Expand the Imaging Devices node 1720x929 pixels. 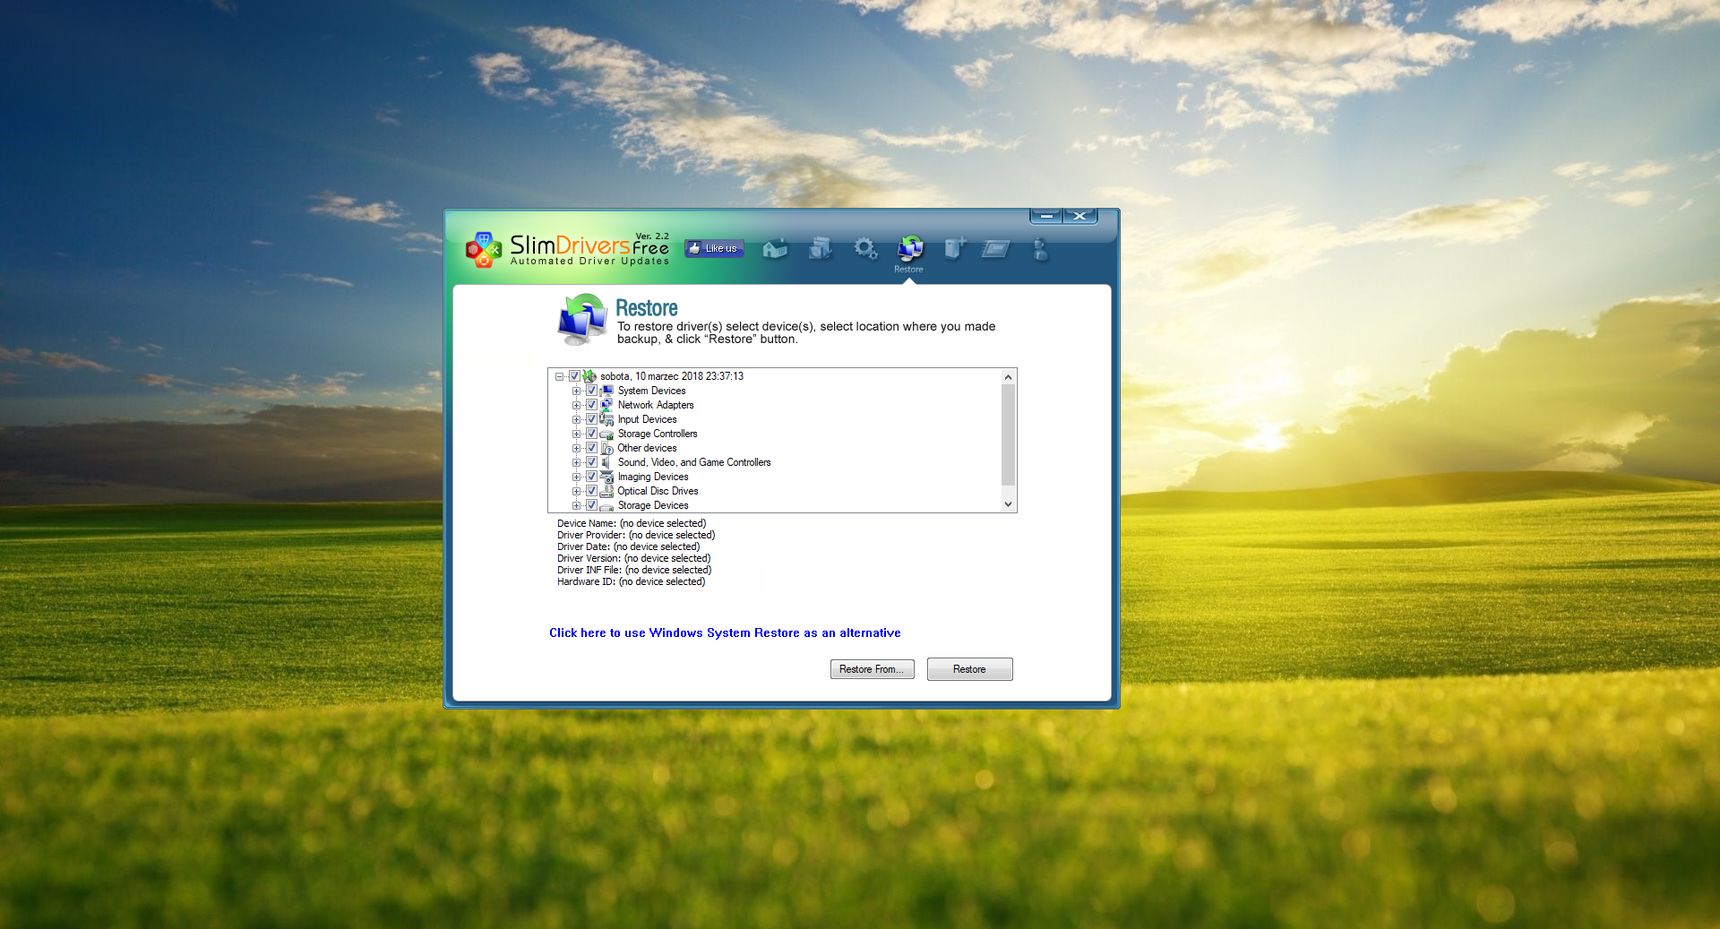tap(576, 477)
